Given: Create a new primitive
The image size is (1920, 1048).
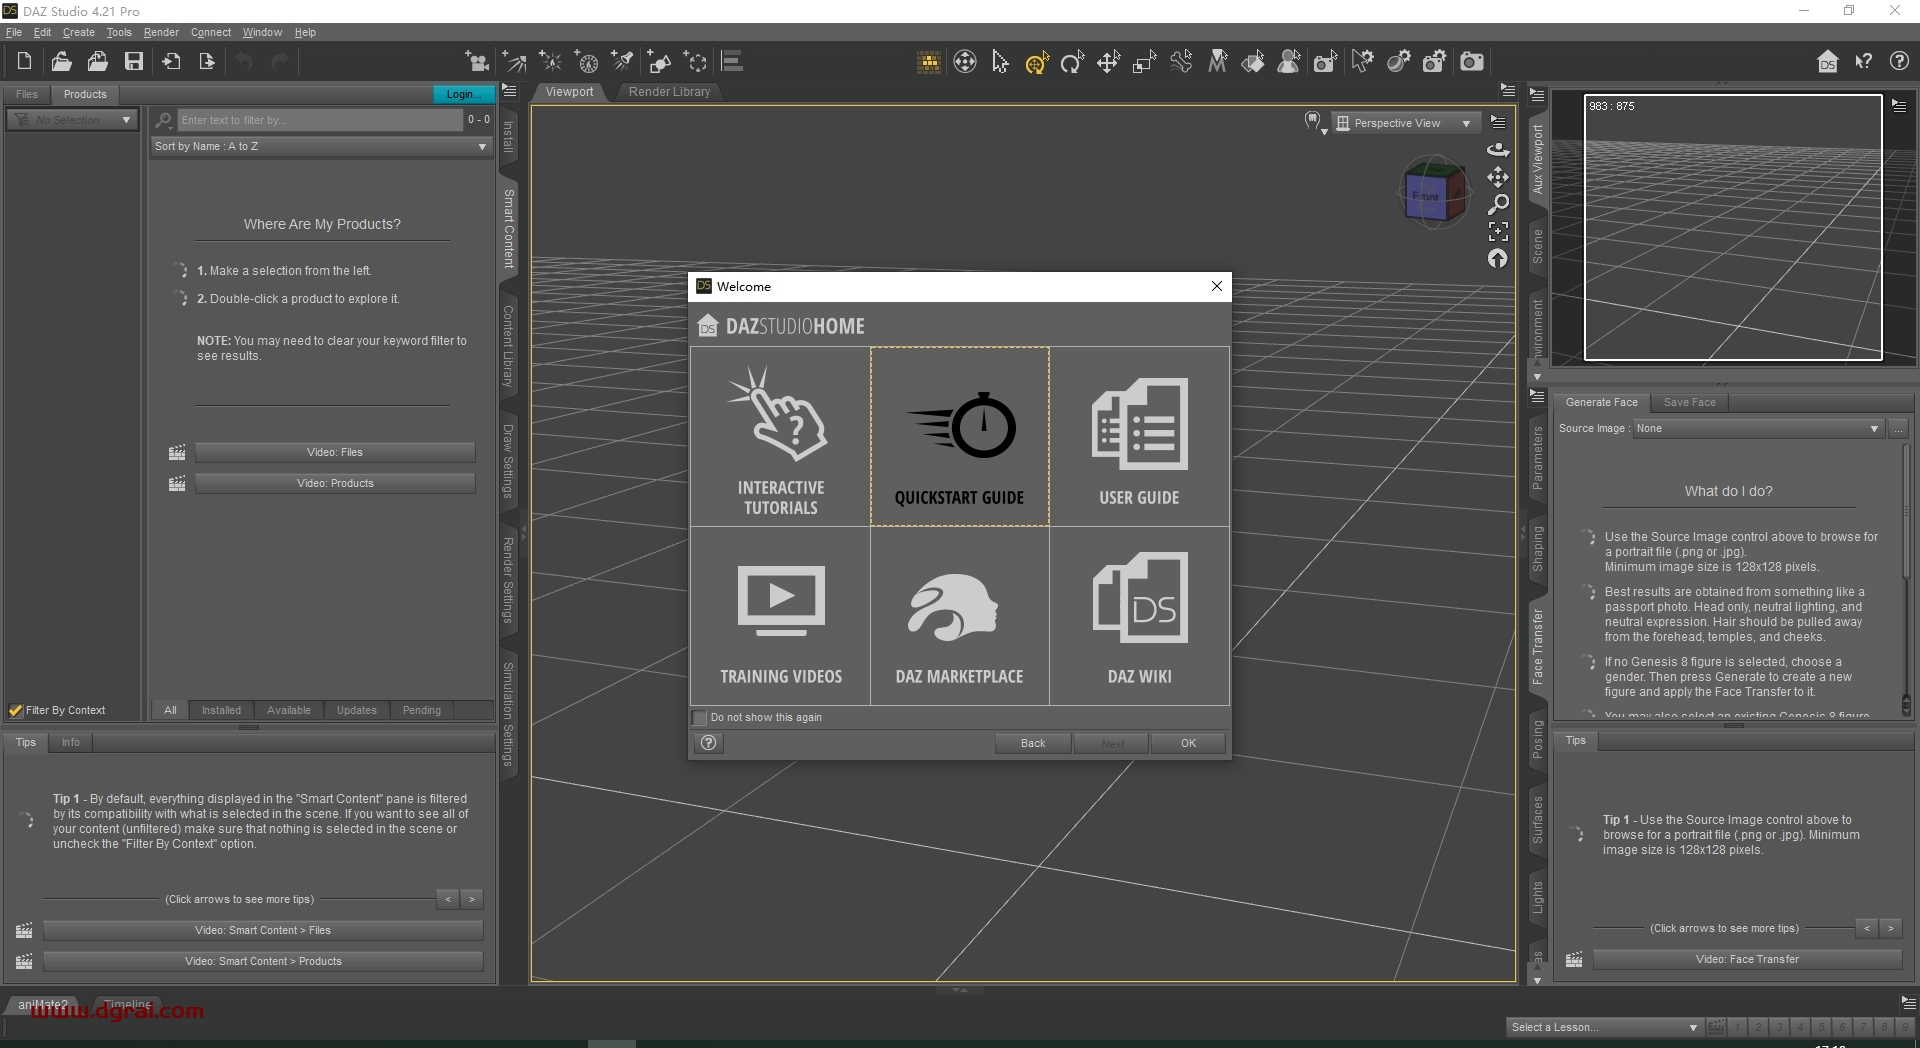Looking at the screenshot, I should click(x=659, y=62).
